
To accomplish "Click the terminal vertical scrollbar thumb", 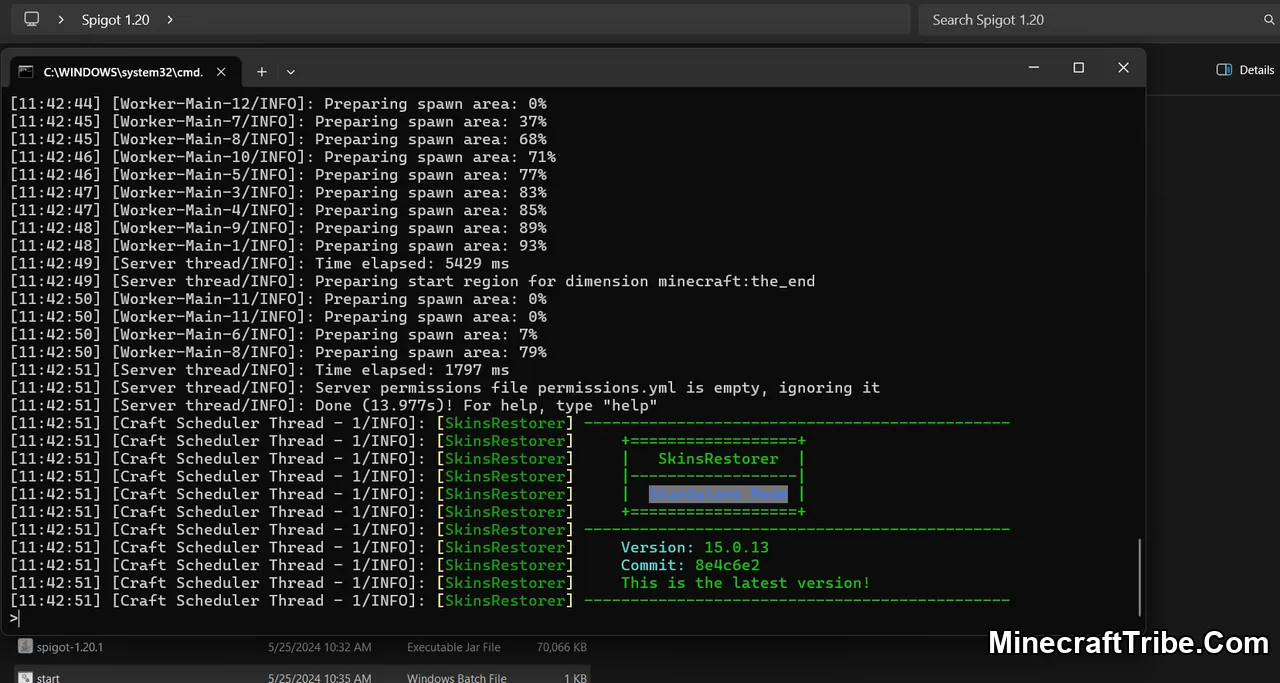I will (x=1140, y=577).
